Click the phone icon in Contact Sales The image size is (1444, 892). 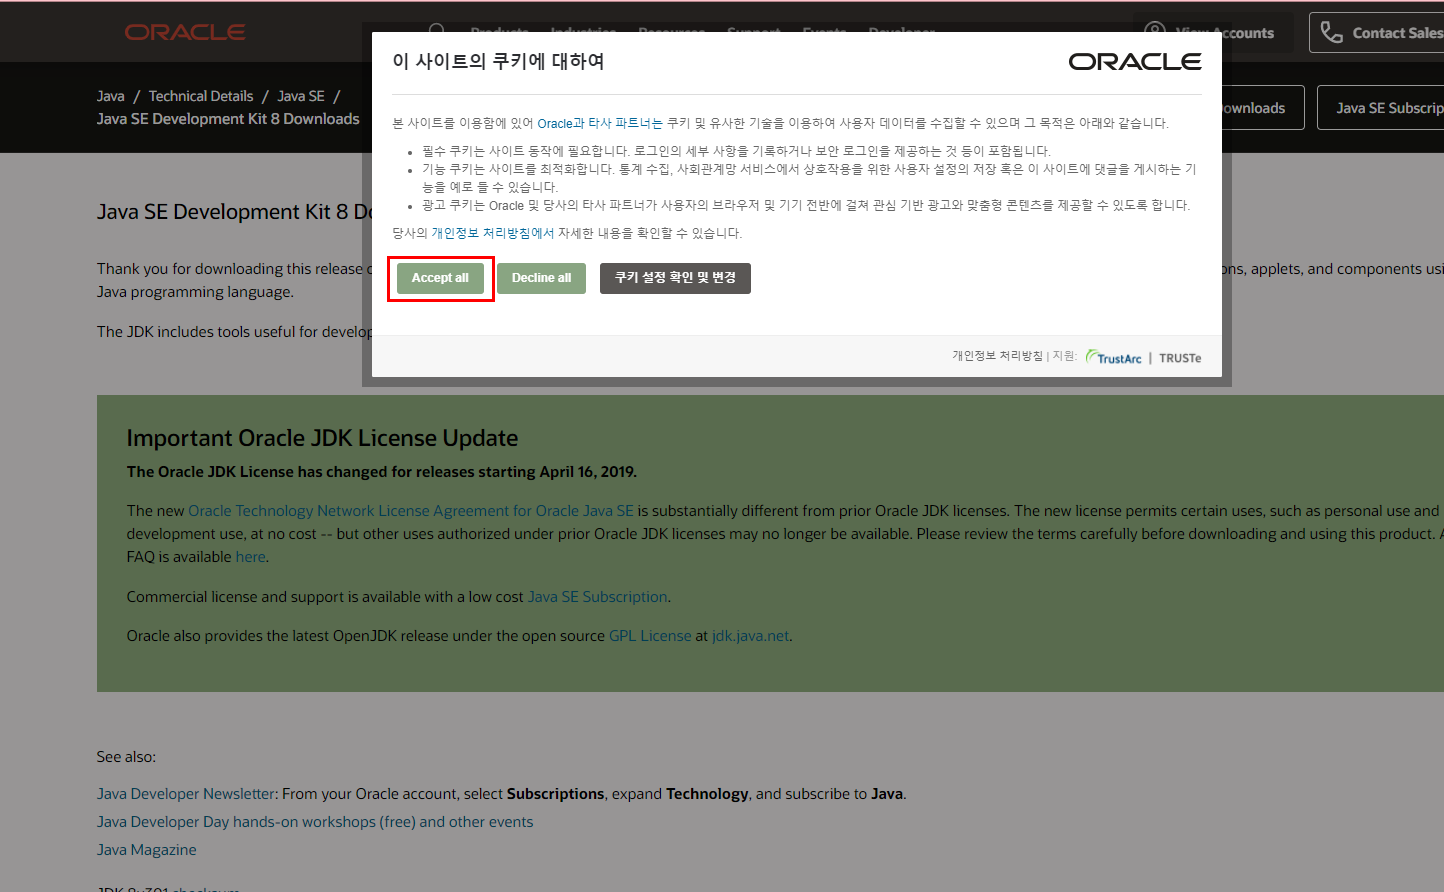(x=1331, y=32)
